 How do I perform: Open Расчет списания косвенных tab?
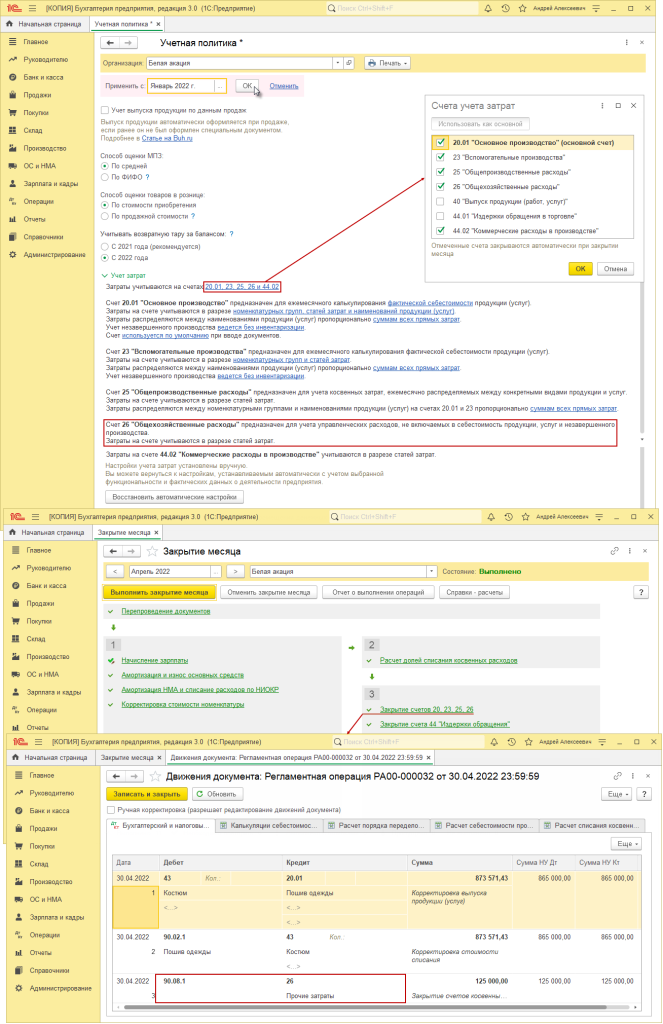(592, 825)
